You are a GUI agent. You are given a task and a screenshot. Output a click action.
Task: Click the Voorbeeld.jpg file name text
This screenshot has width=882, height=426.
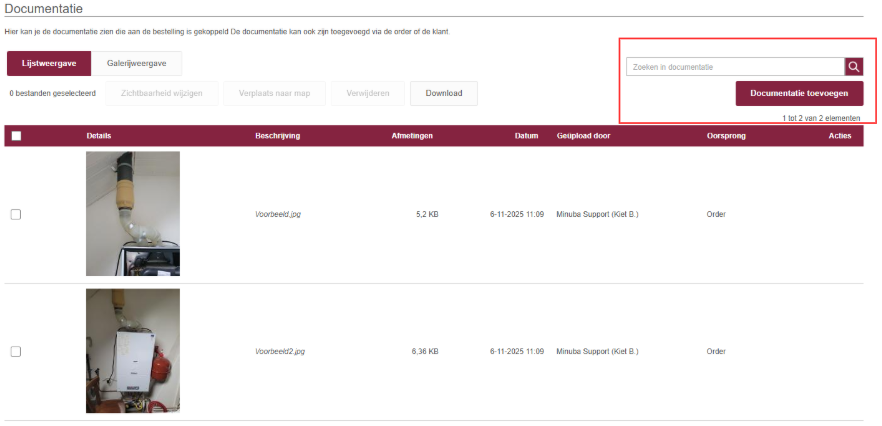tap(278, 214)
